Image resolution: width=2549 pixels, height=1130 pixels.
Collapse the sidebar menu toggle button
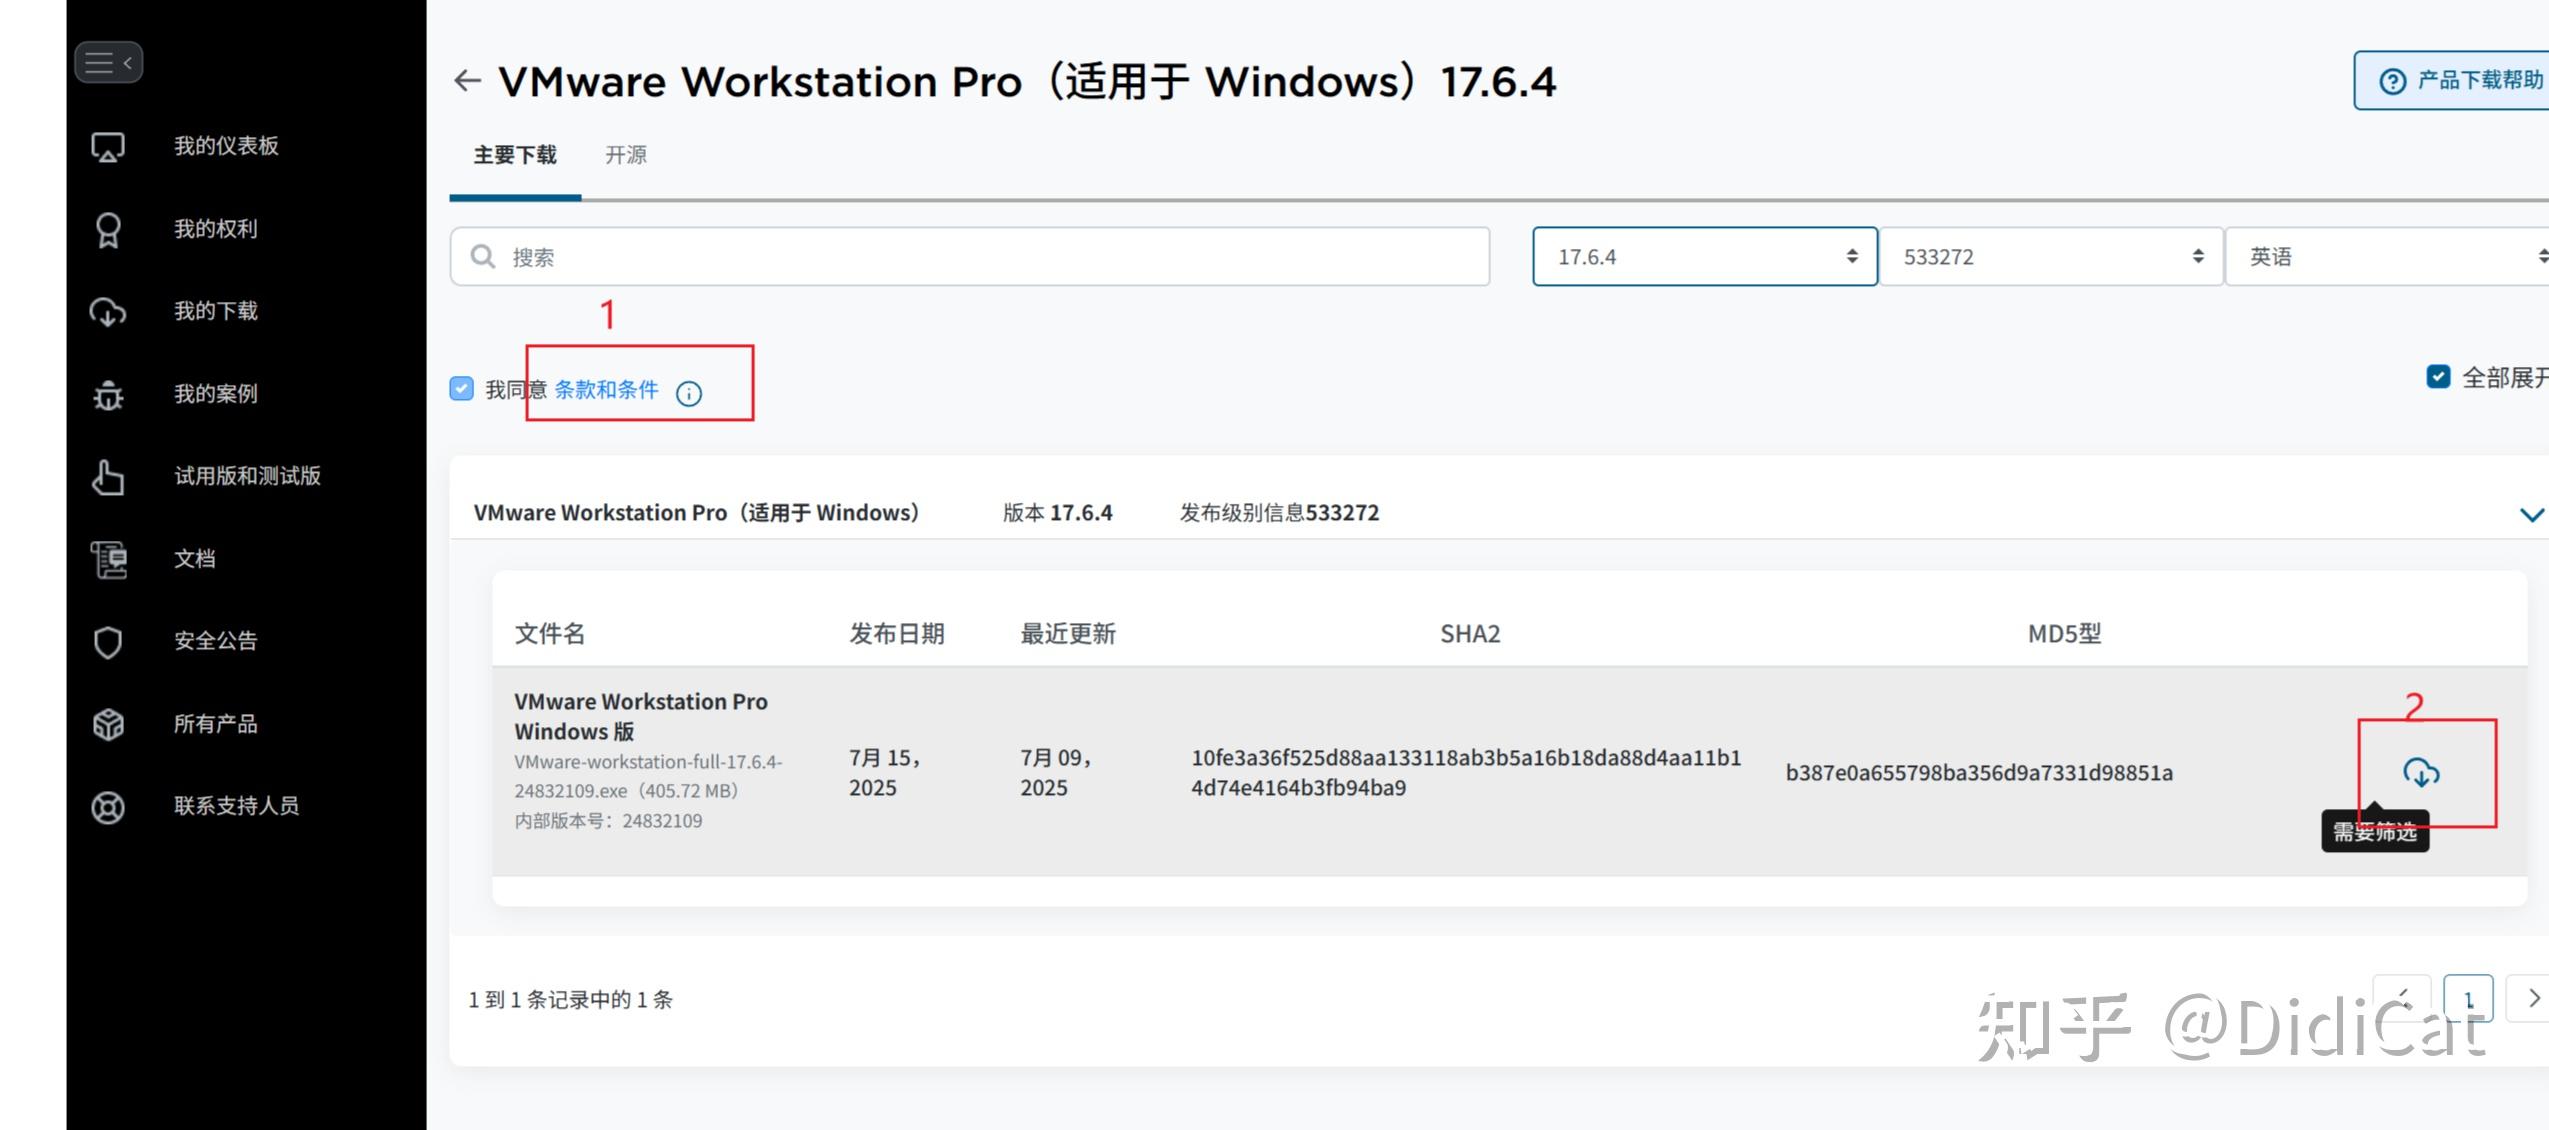coord(108,63)
